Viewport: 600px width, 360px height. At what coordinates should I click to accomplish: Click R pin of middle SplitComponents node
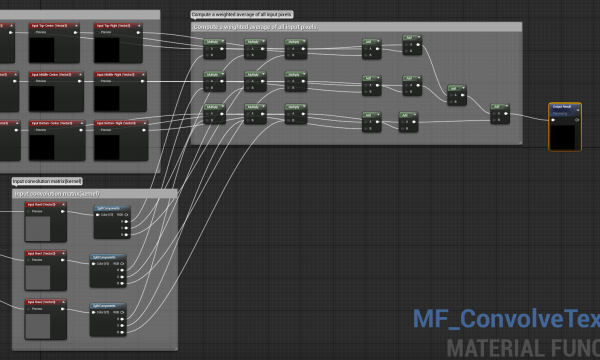tap(122, 270)
